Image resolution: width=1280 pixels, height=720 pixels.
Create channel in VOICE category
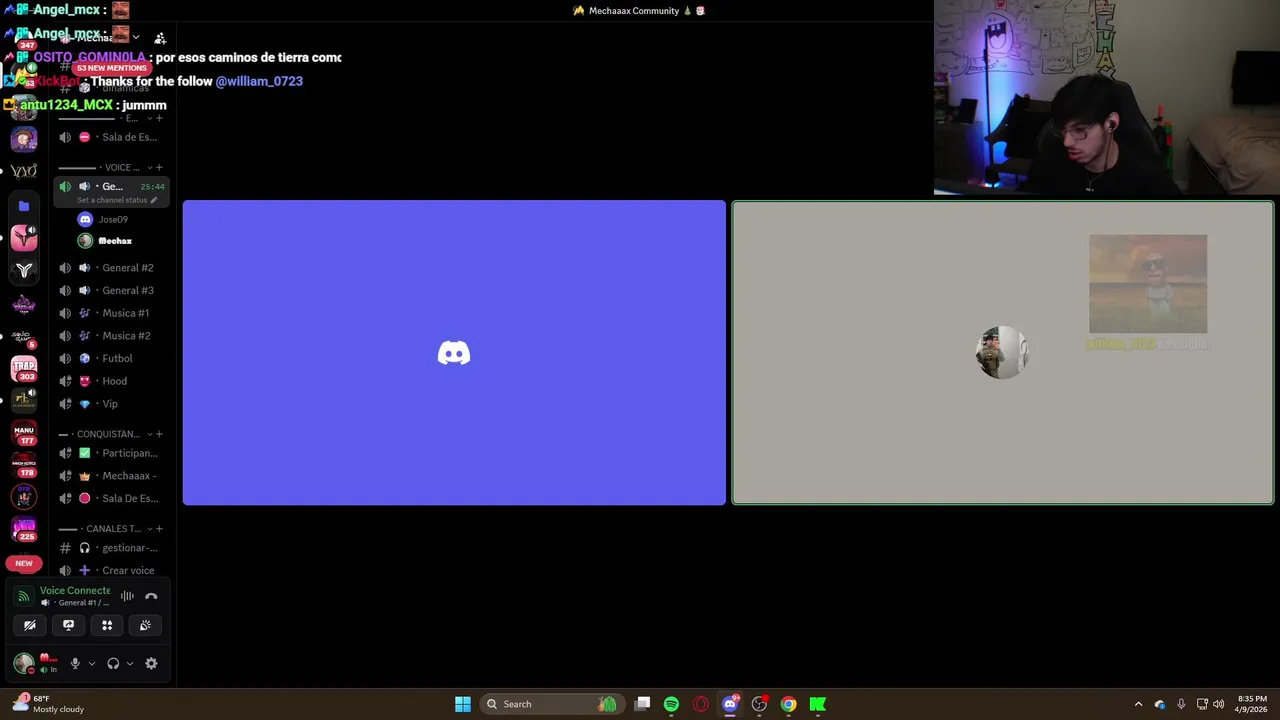(159, 167)
